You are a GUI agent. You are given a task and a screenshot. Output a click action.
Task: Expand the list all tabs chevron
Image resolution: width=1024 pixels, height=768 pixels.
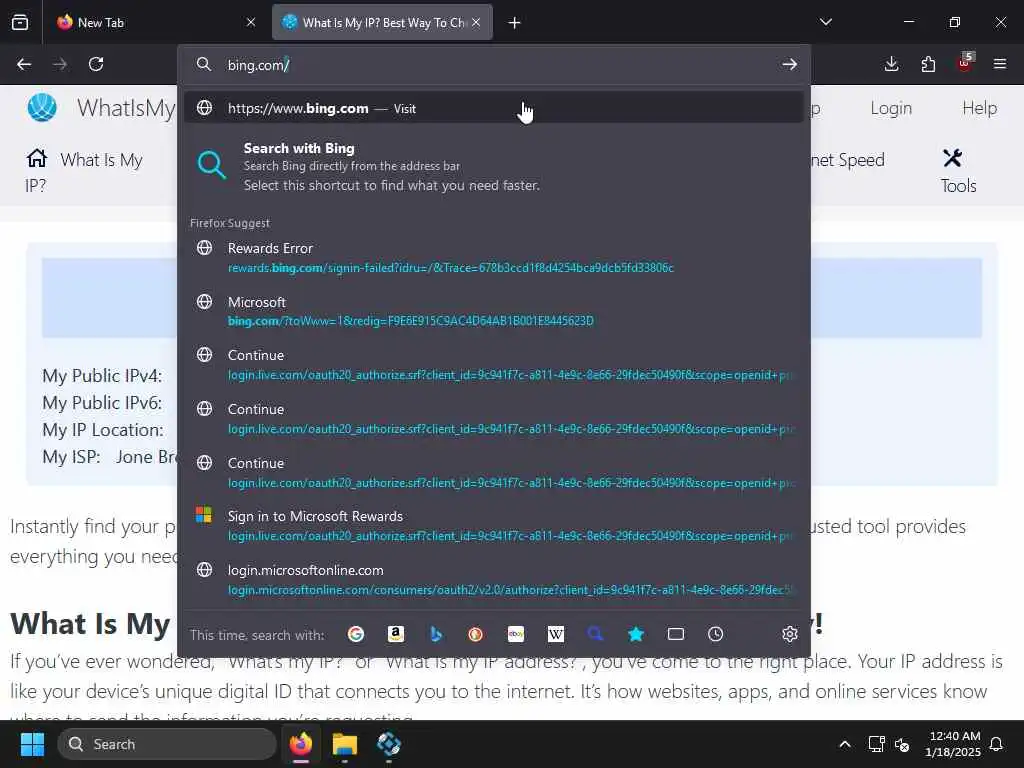[x=826, y=22]
